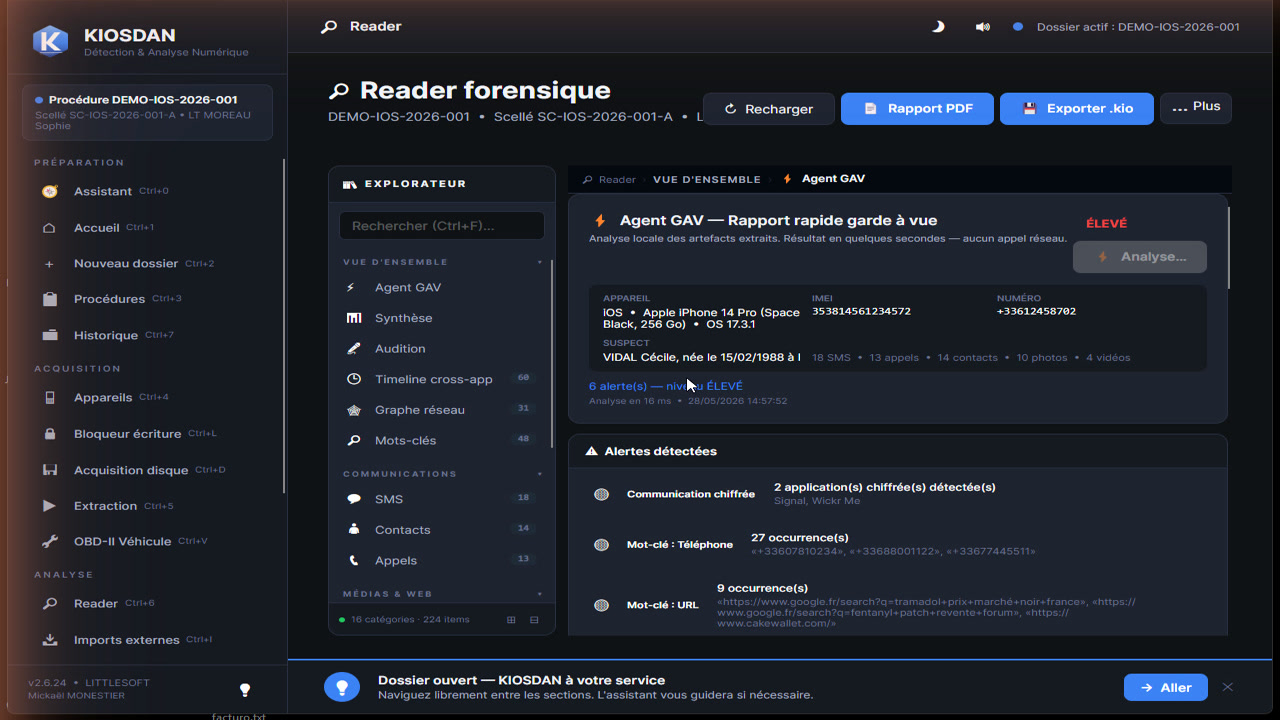Select Procédure DEMO-IOS-2026-001 card
This screenshot has height=720, width=1280.
(147, 112)
